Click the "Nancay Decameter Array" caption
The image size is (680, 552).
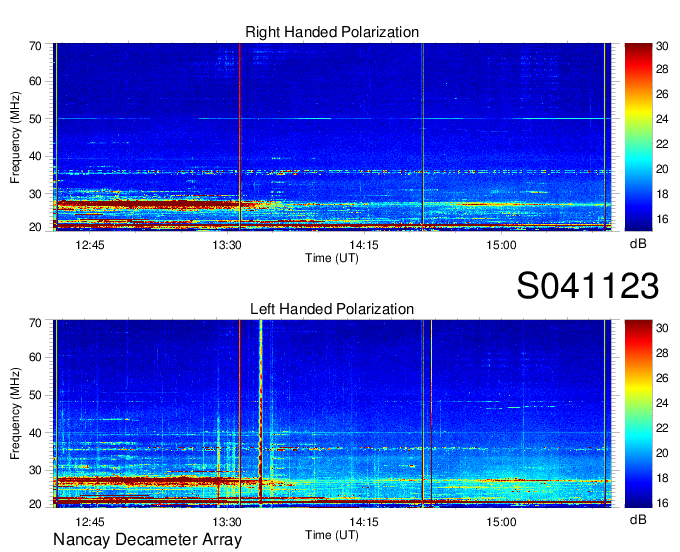147,540
